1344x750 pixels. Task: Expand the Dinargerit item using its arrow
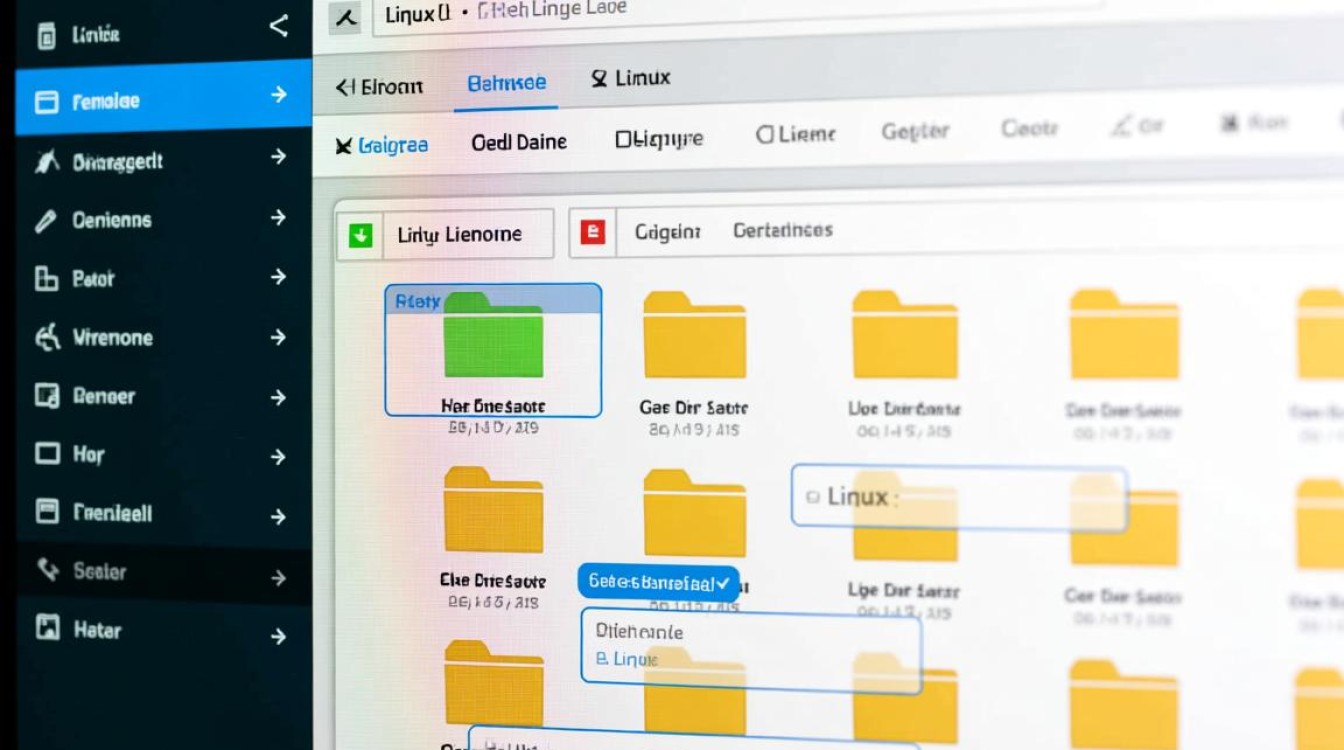pyautogui.click(x=278, y=157)
